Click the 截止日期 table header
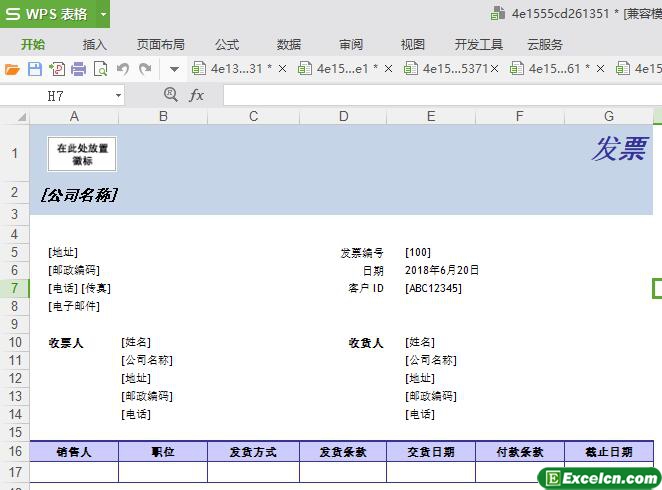 (x=609, y=452)
